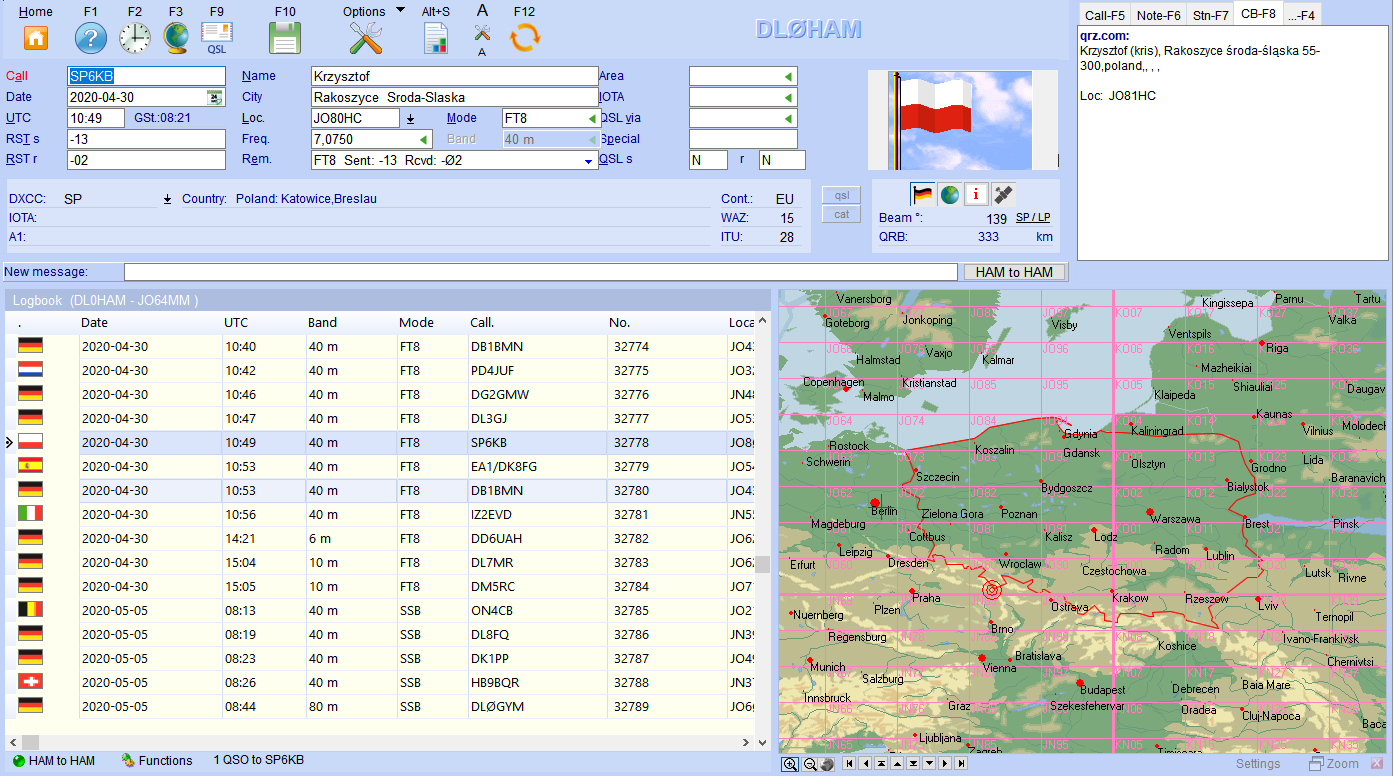1393x776 pixels.
Task: Click in the Call input field
Action: point(146,76)
